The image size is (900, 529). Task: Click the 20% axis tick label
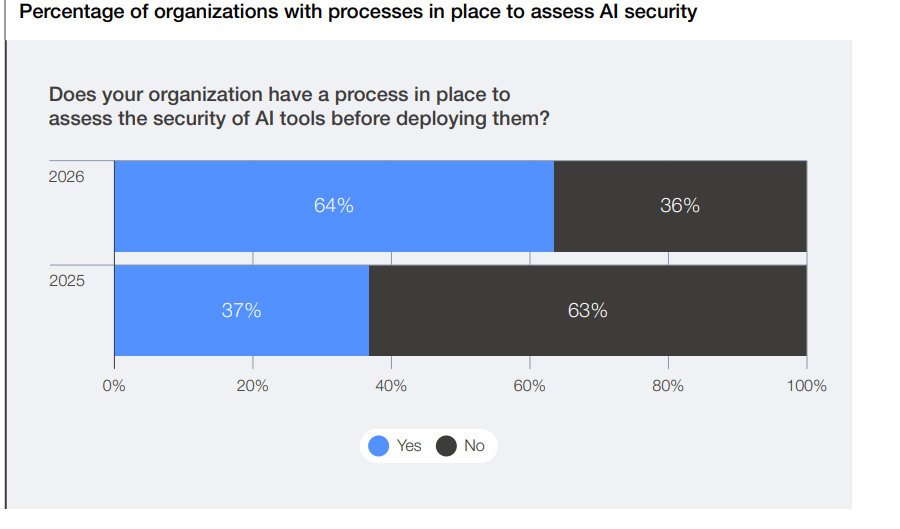coord(252,386)
